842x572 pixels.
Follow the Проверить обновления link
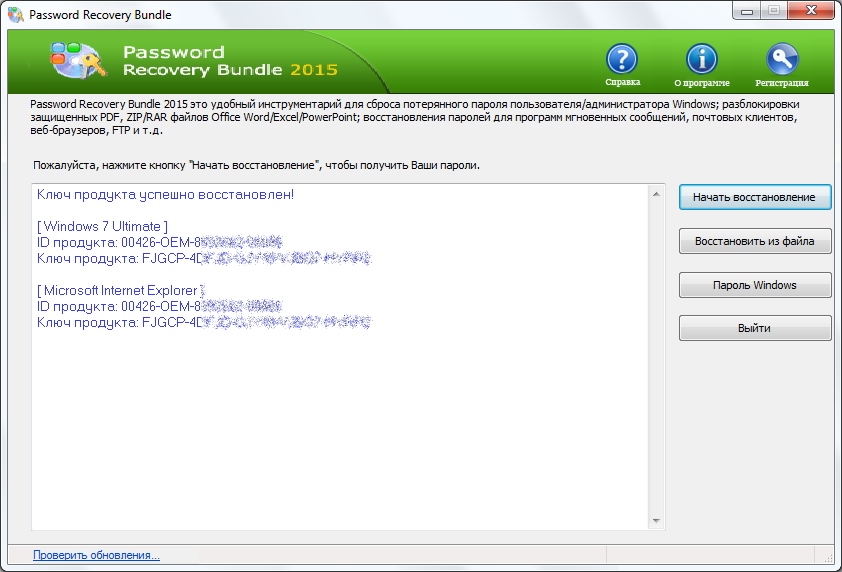tap(96, 555)
